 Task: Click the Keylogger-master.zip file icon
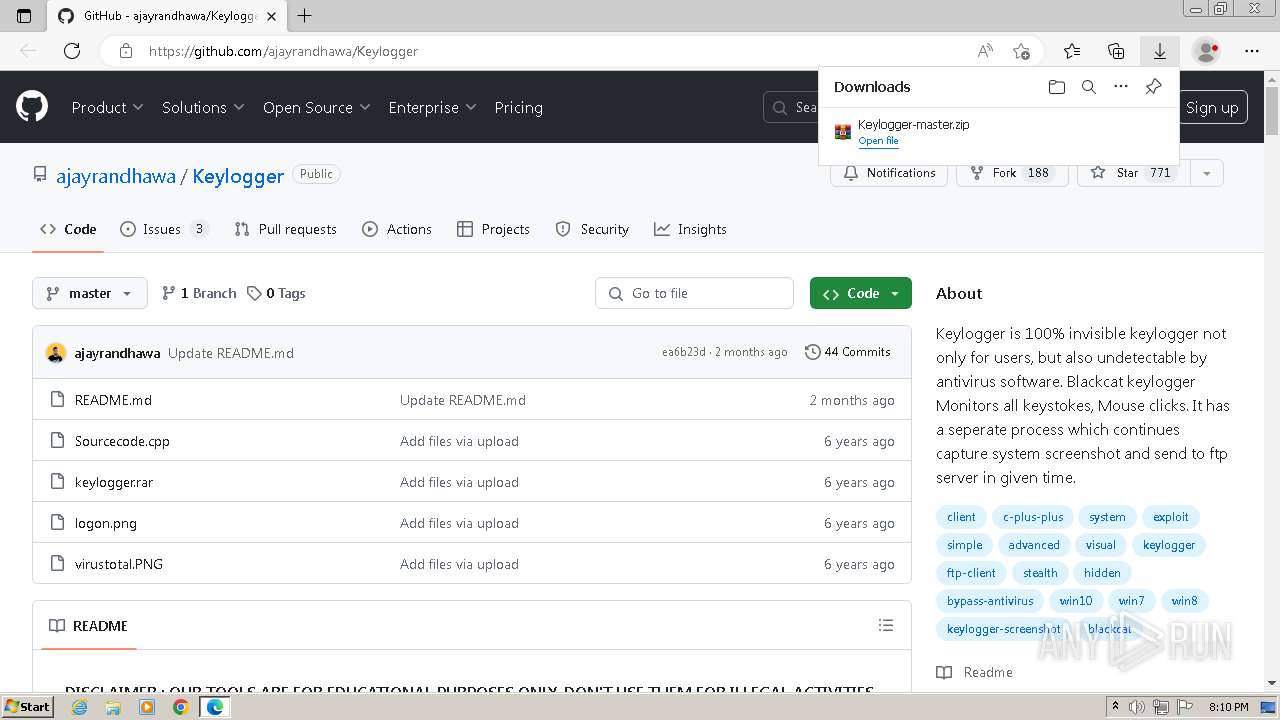point(843,132)
